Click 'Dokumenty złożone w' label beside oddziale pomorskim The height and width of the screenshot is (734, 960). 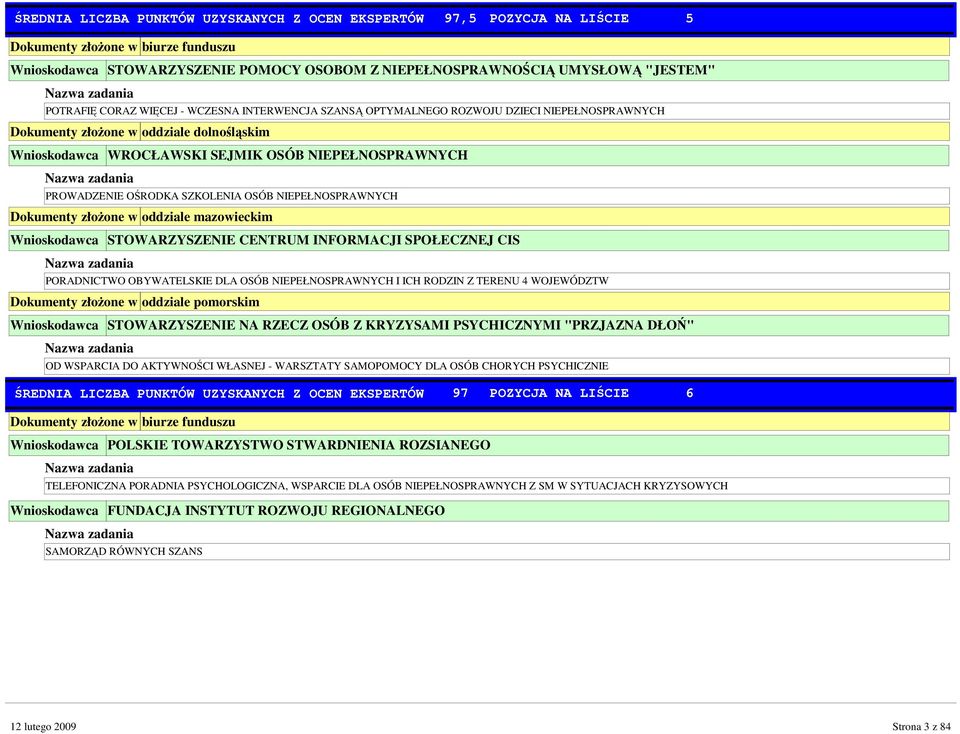[74, 302]
